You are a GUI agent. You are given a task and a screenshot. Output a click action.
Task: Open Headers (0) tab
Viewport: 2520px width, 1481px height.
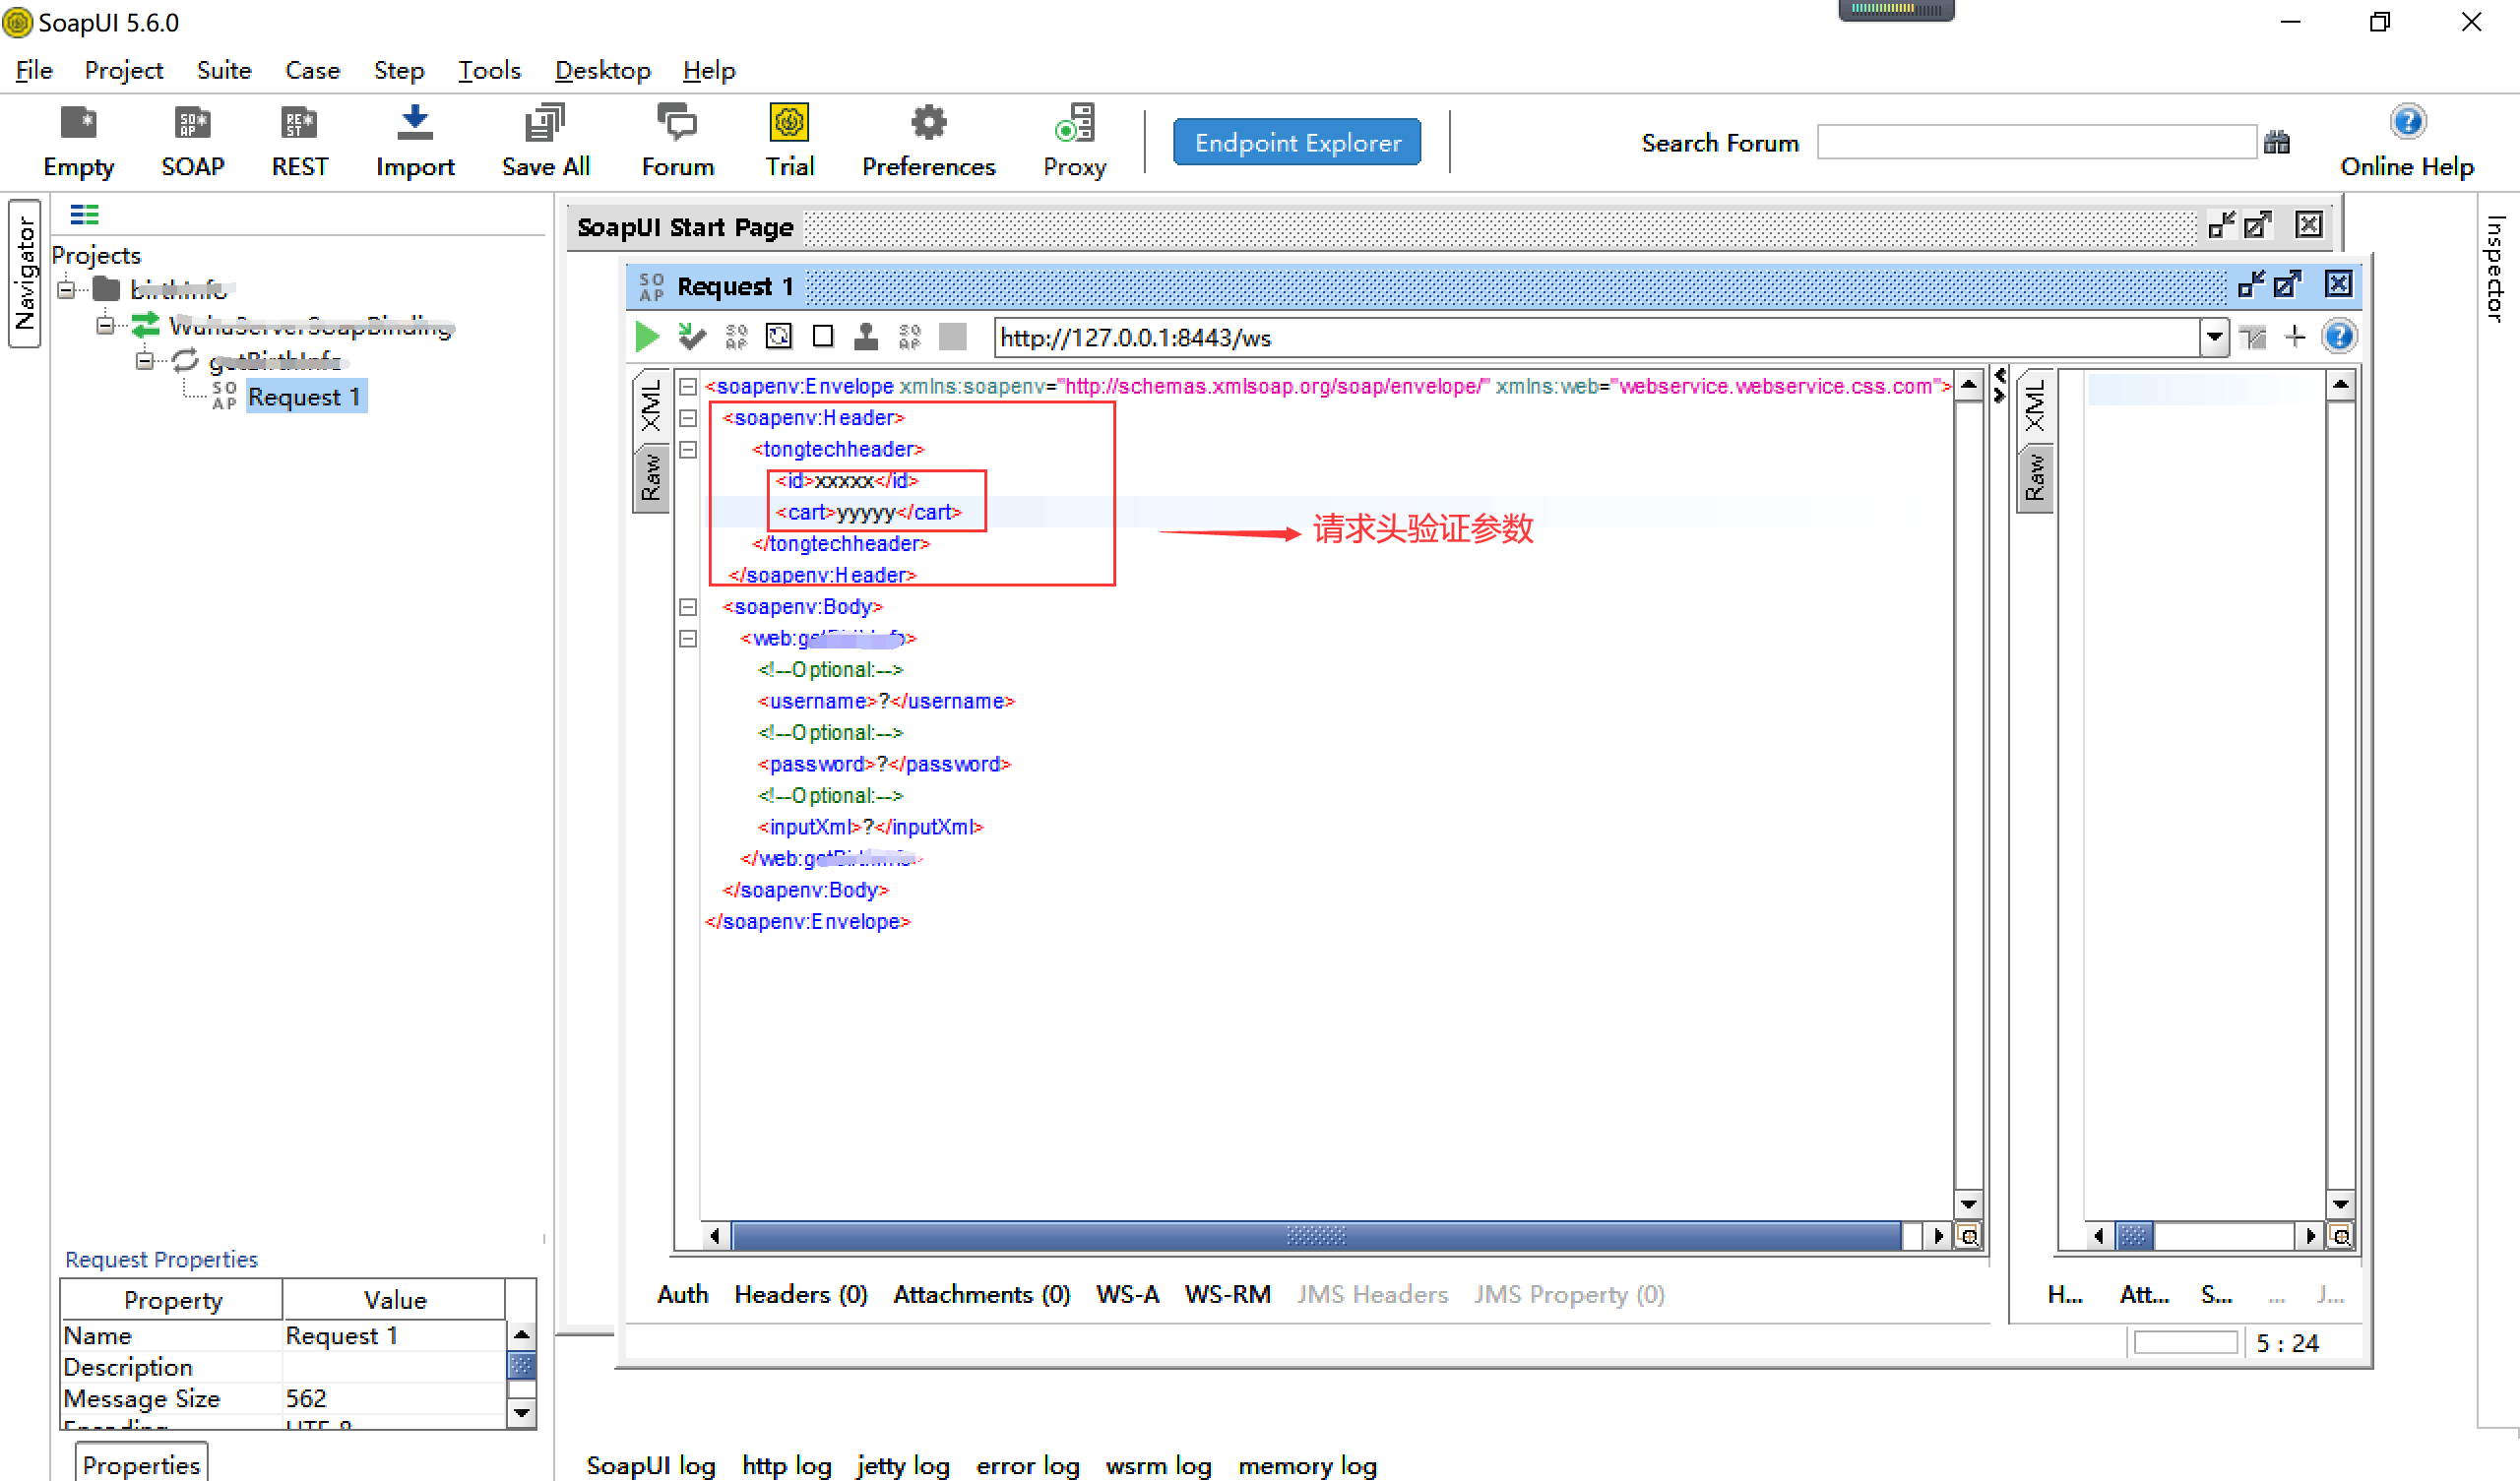(800, 1294)
